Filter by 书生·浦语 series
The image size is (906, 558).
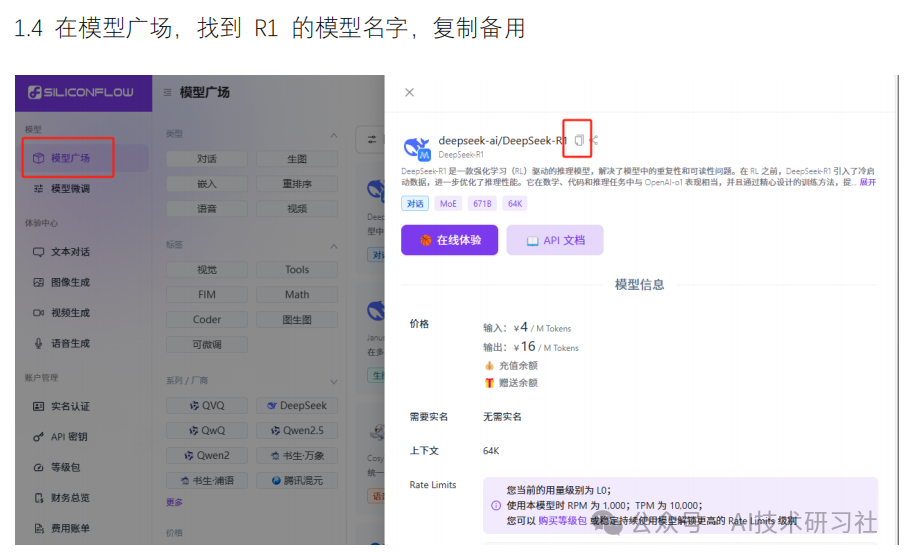[x=207, y=481]
